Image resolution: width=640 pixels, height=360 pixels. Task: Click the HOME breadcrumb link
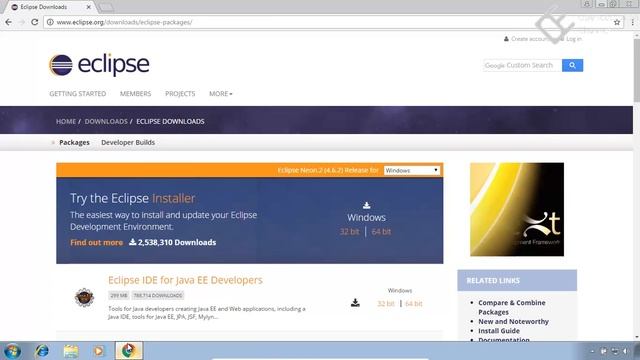click(66, 121)
